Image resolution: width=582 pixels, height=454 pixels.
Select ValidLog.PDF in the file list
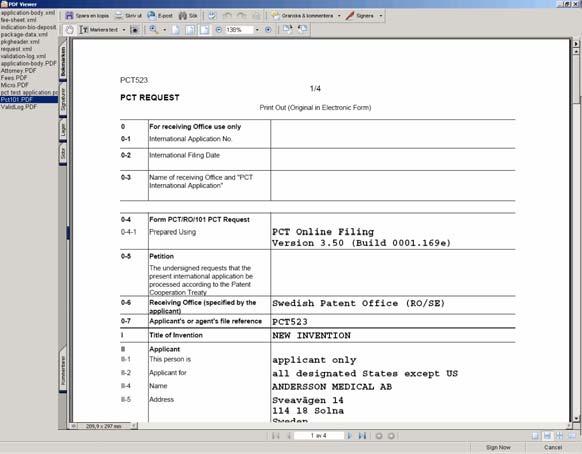(x=19, y=107)
